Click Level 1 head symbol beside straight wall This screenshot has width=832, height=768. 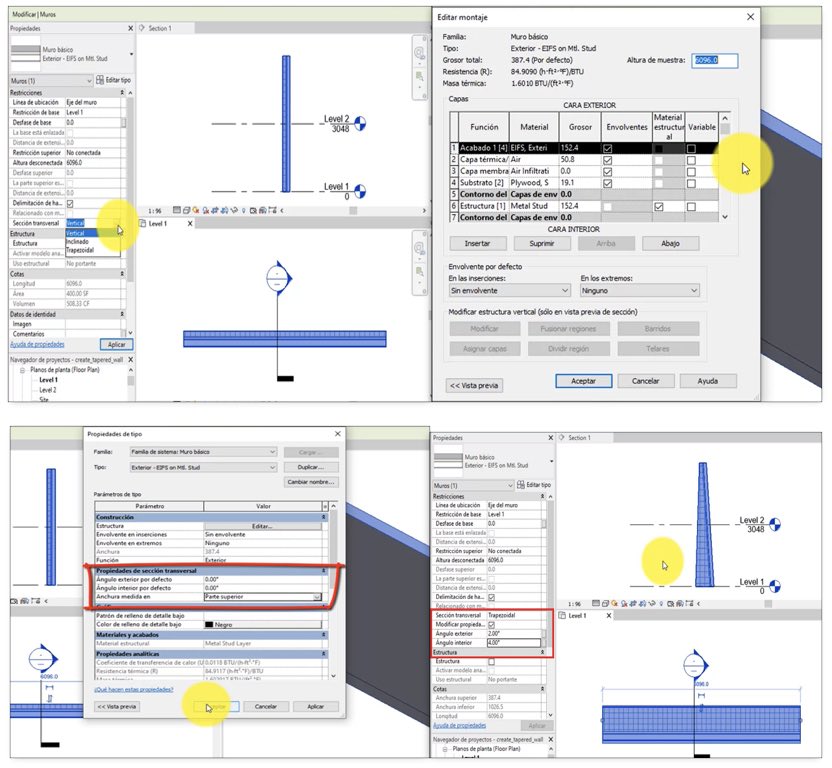(x=360, y=191)
